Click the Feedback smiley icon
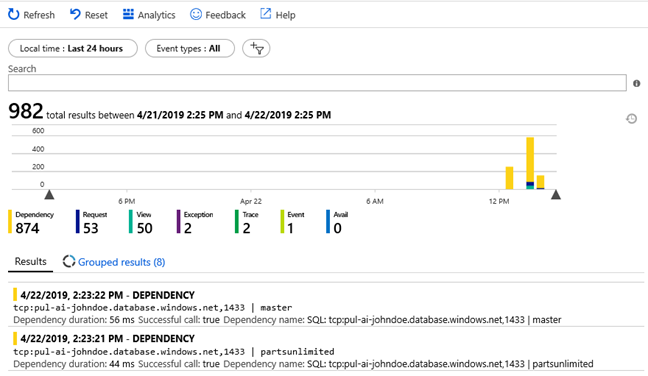This screenshot has width=648, height=376. (195, 14)
